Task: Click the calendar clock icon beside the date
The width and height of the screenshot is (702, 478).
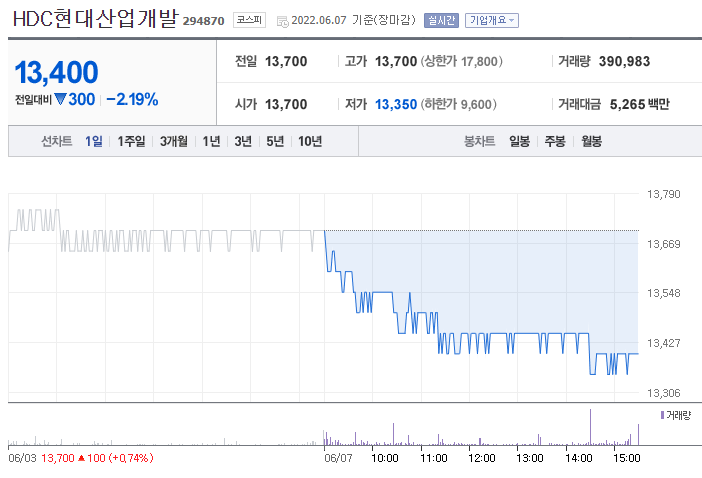Action: point(283,21)
